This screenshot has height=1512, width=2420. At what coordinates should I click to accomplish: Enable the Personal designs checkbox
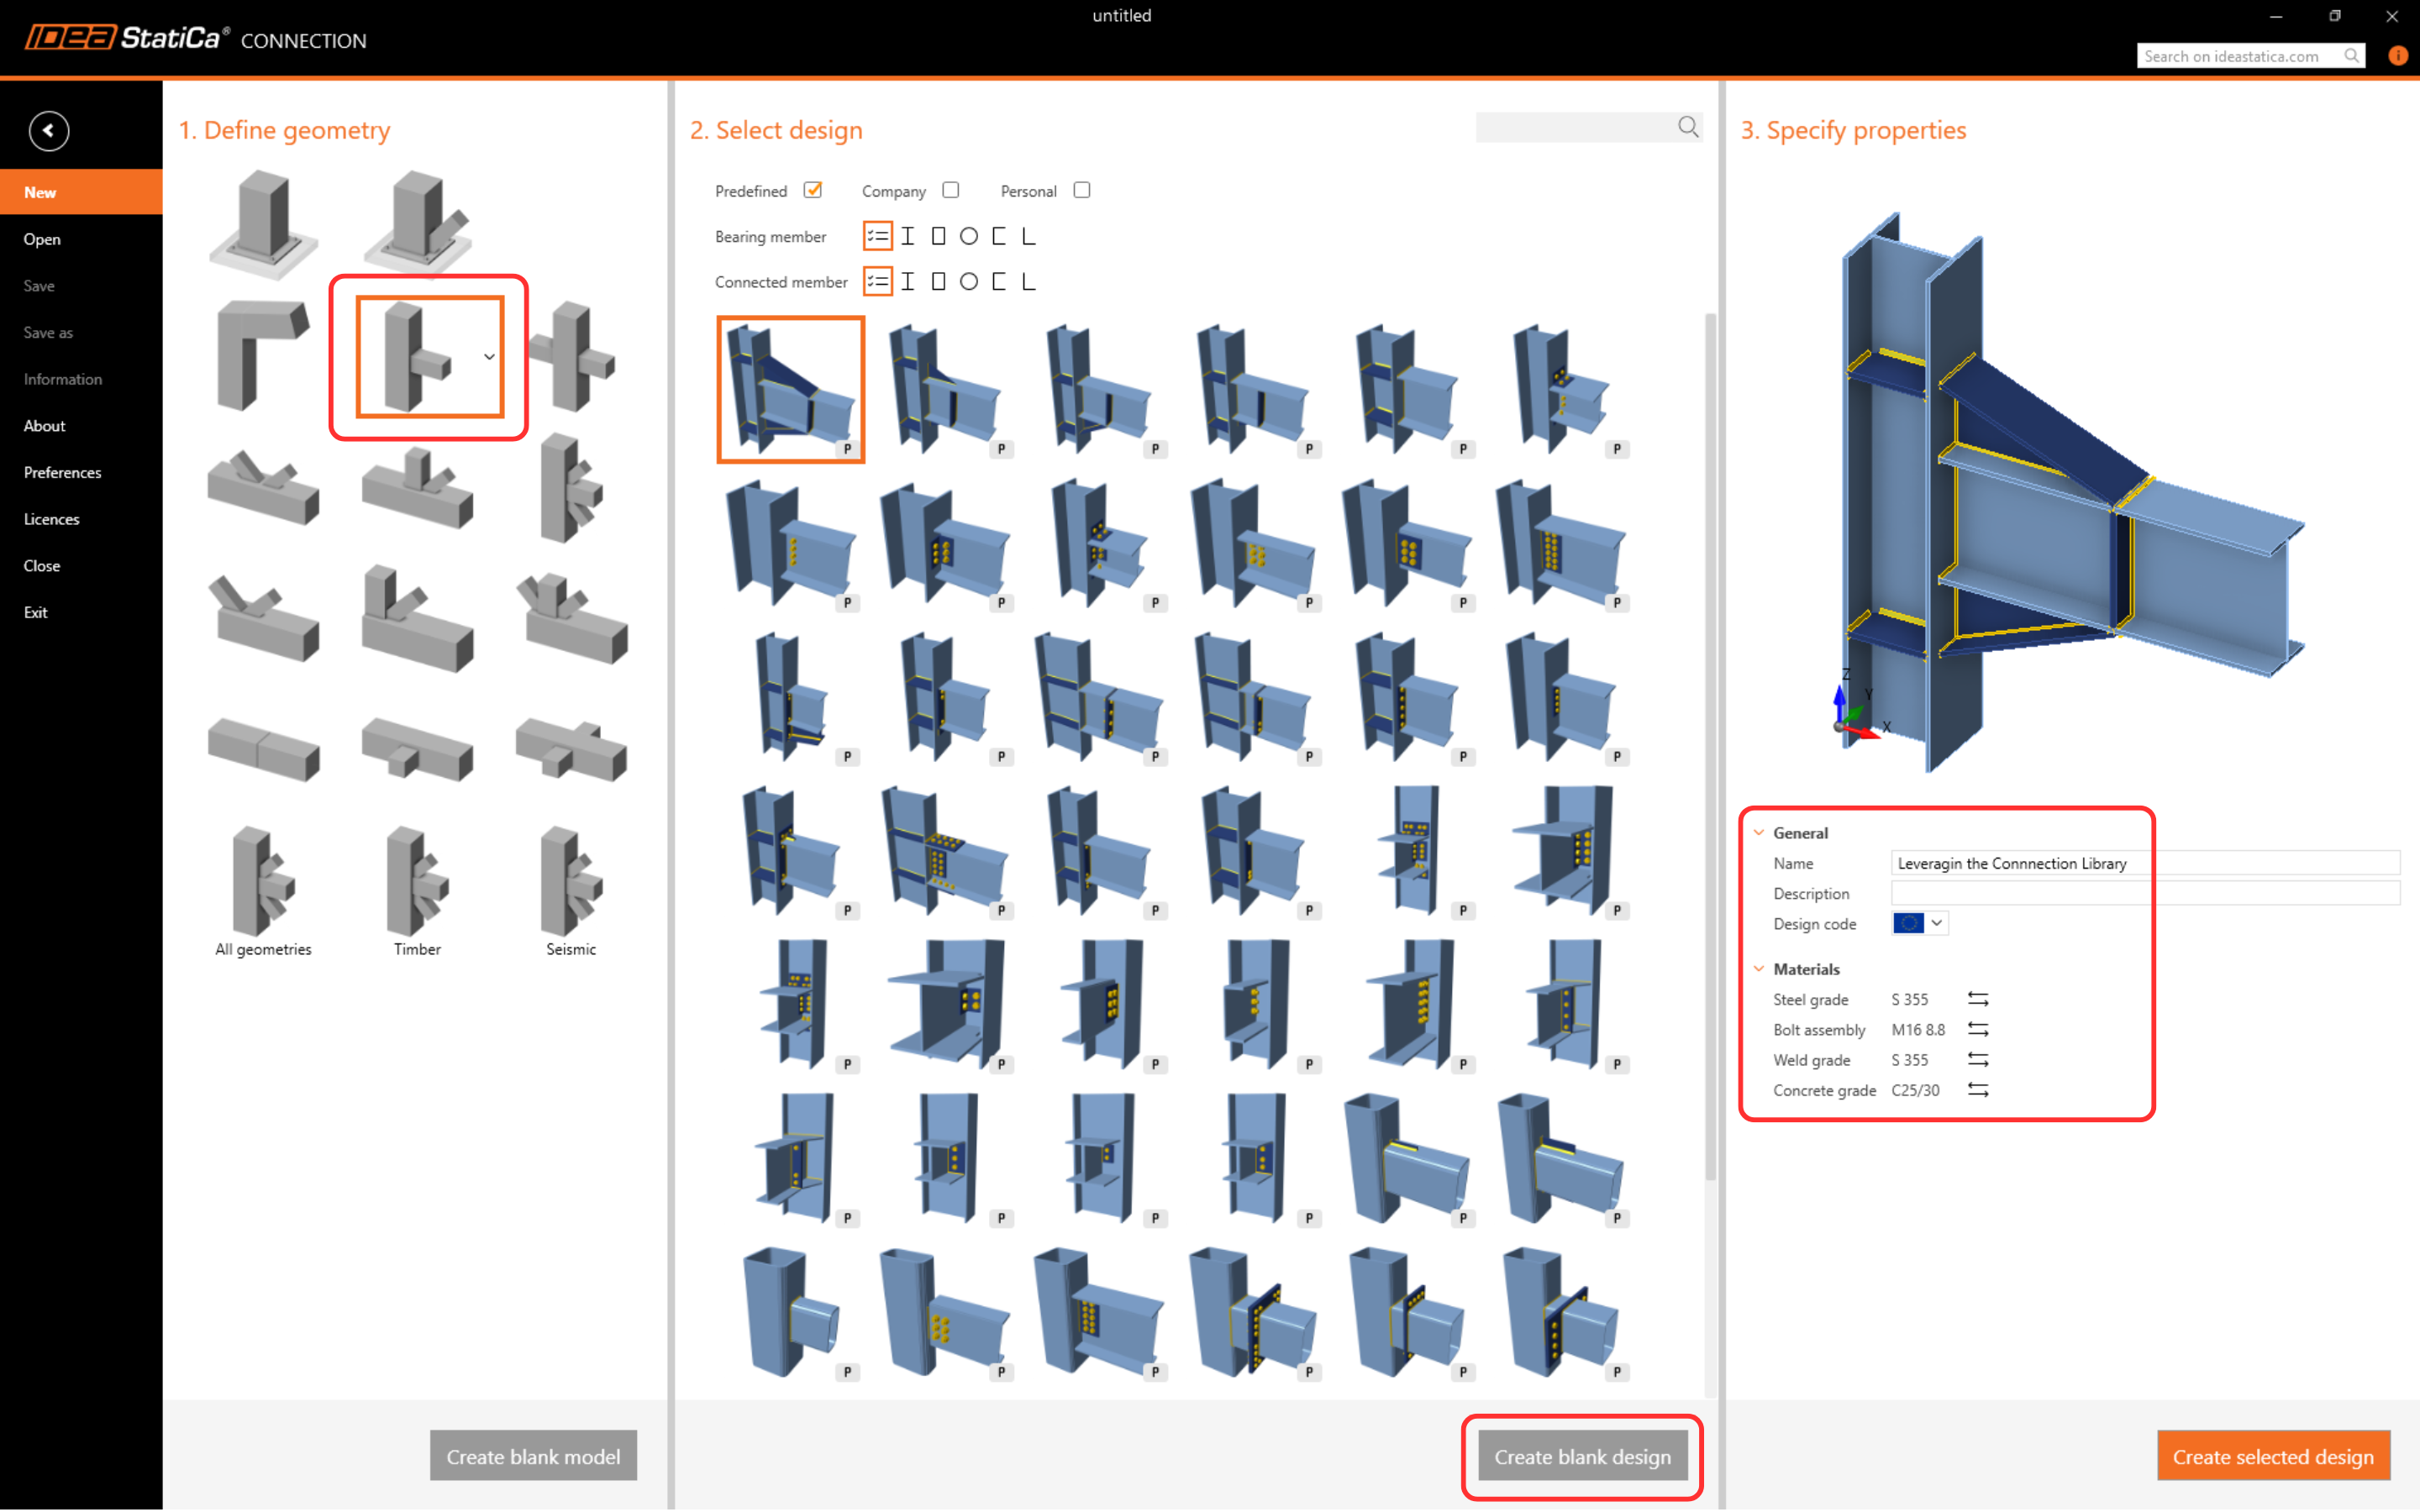1081,190
